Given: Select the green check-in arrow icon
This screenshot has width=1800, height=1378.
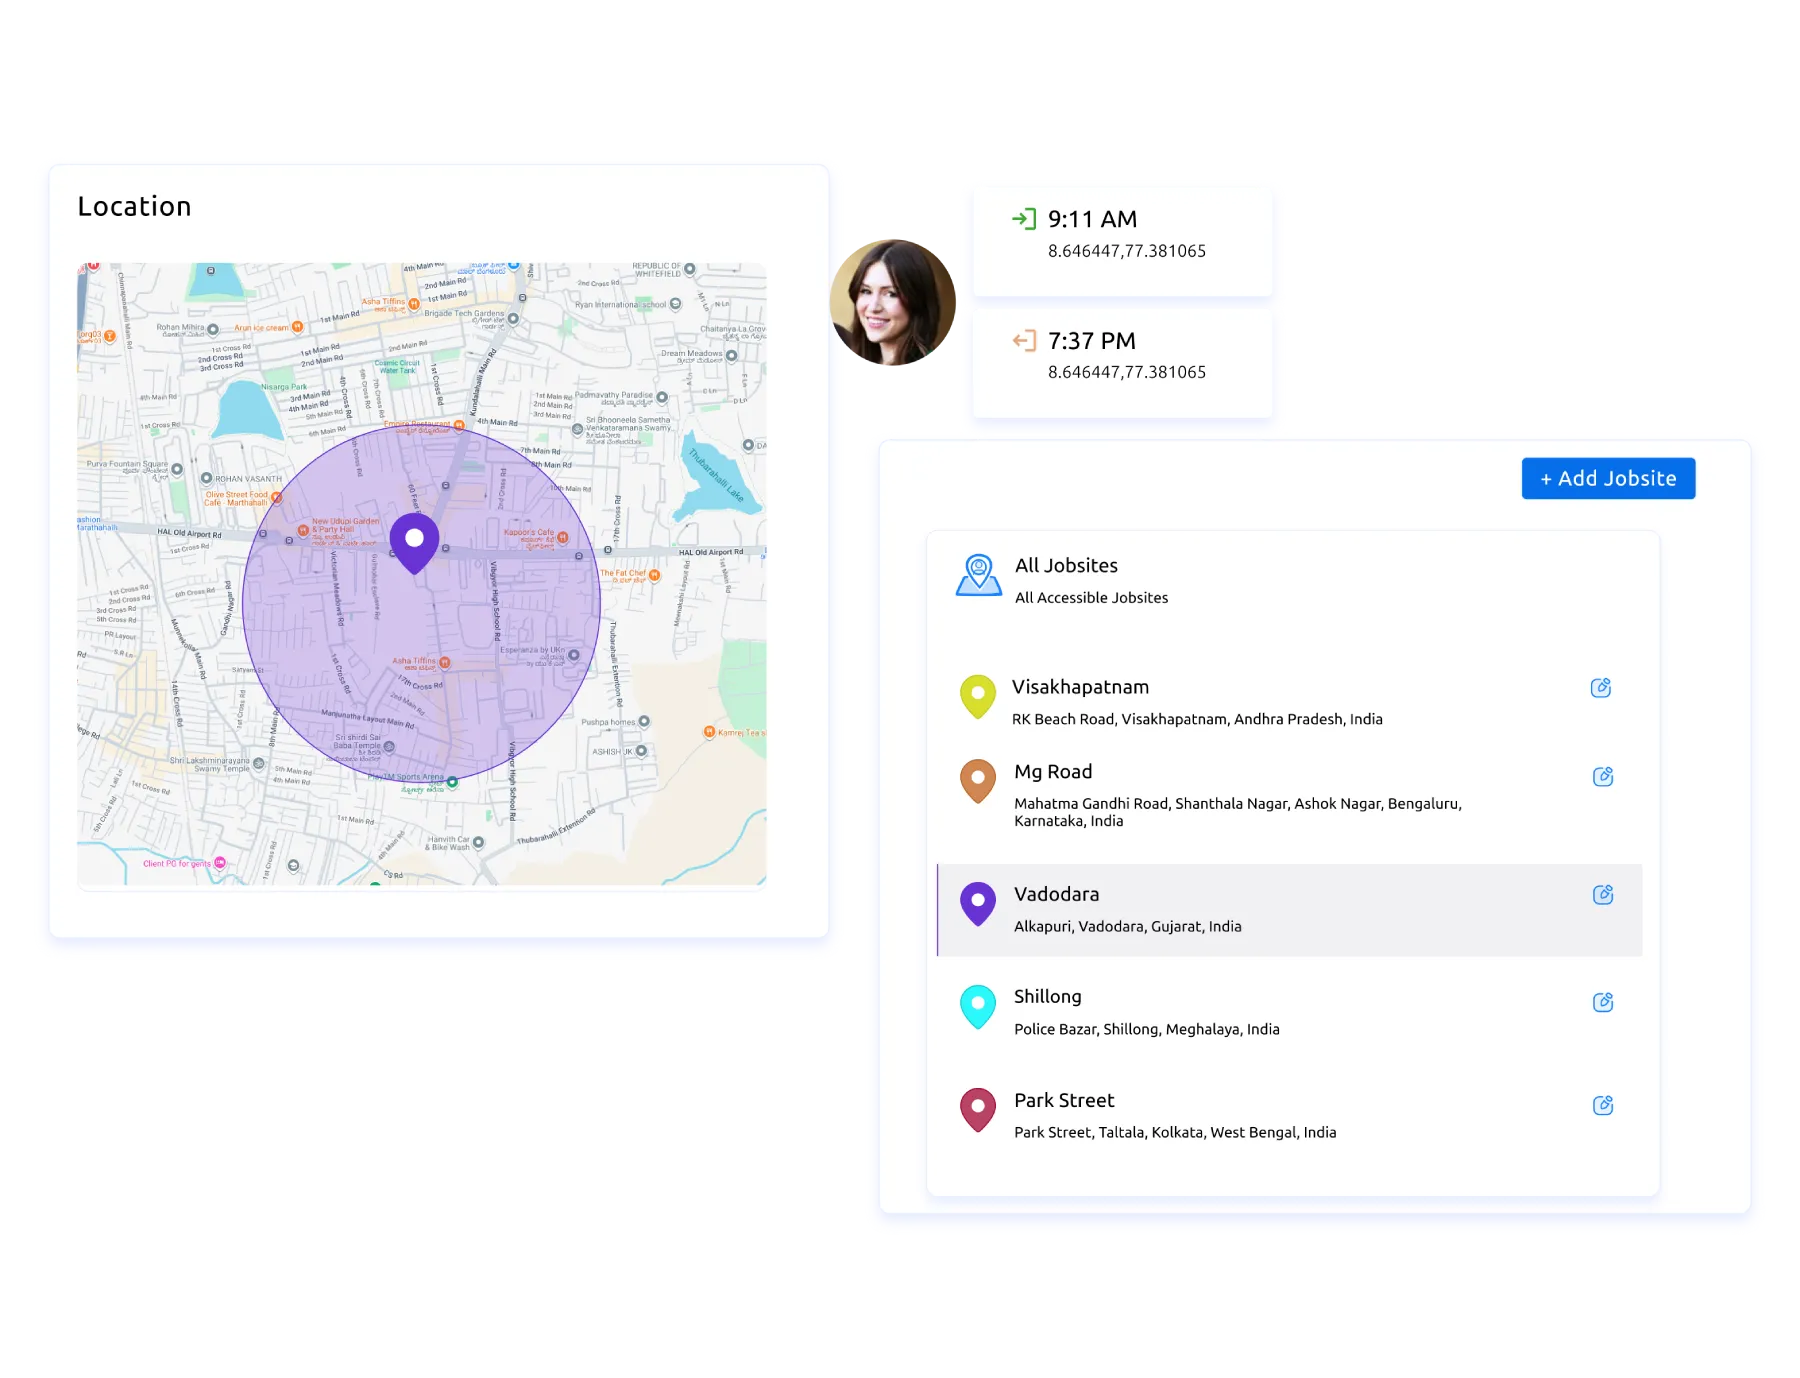Looking at the screenshot, I should (x=1022, y=219).
